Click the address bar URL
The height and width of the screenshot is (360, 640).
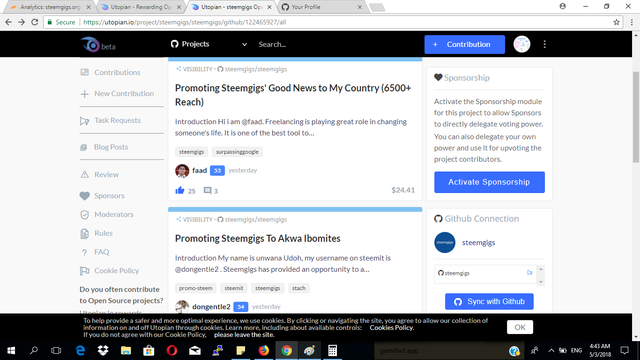184,22
